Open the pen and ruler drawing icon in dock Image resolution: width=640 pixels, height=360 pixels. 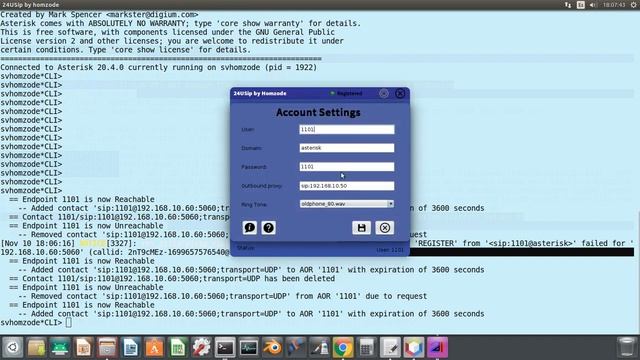pyautogui.click(x=320, y=348)
